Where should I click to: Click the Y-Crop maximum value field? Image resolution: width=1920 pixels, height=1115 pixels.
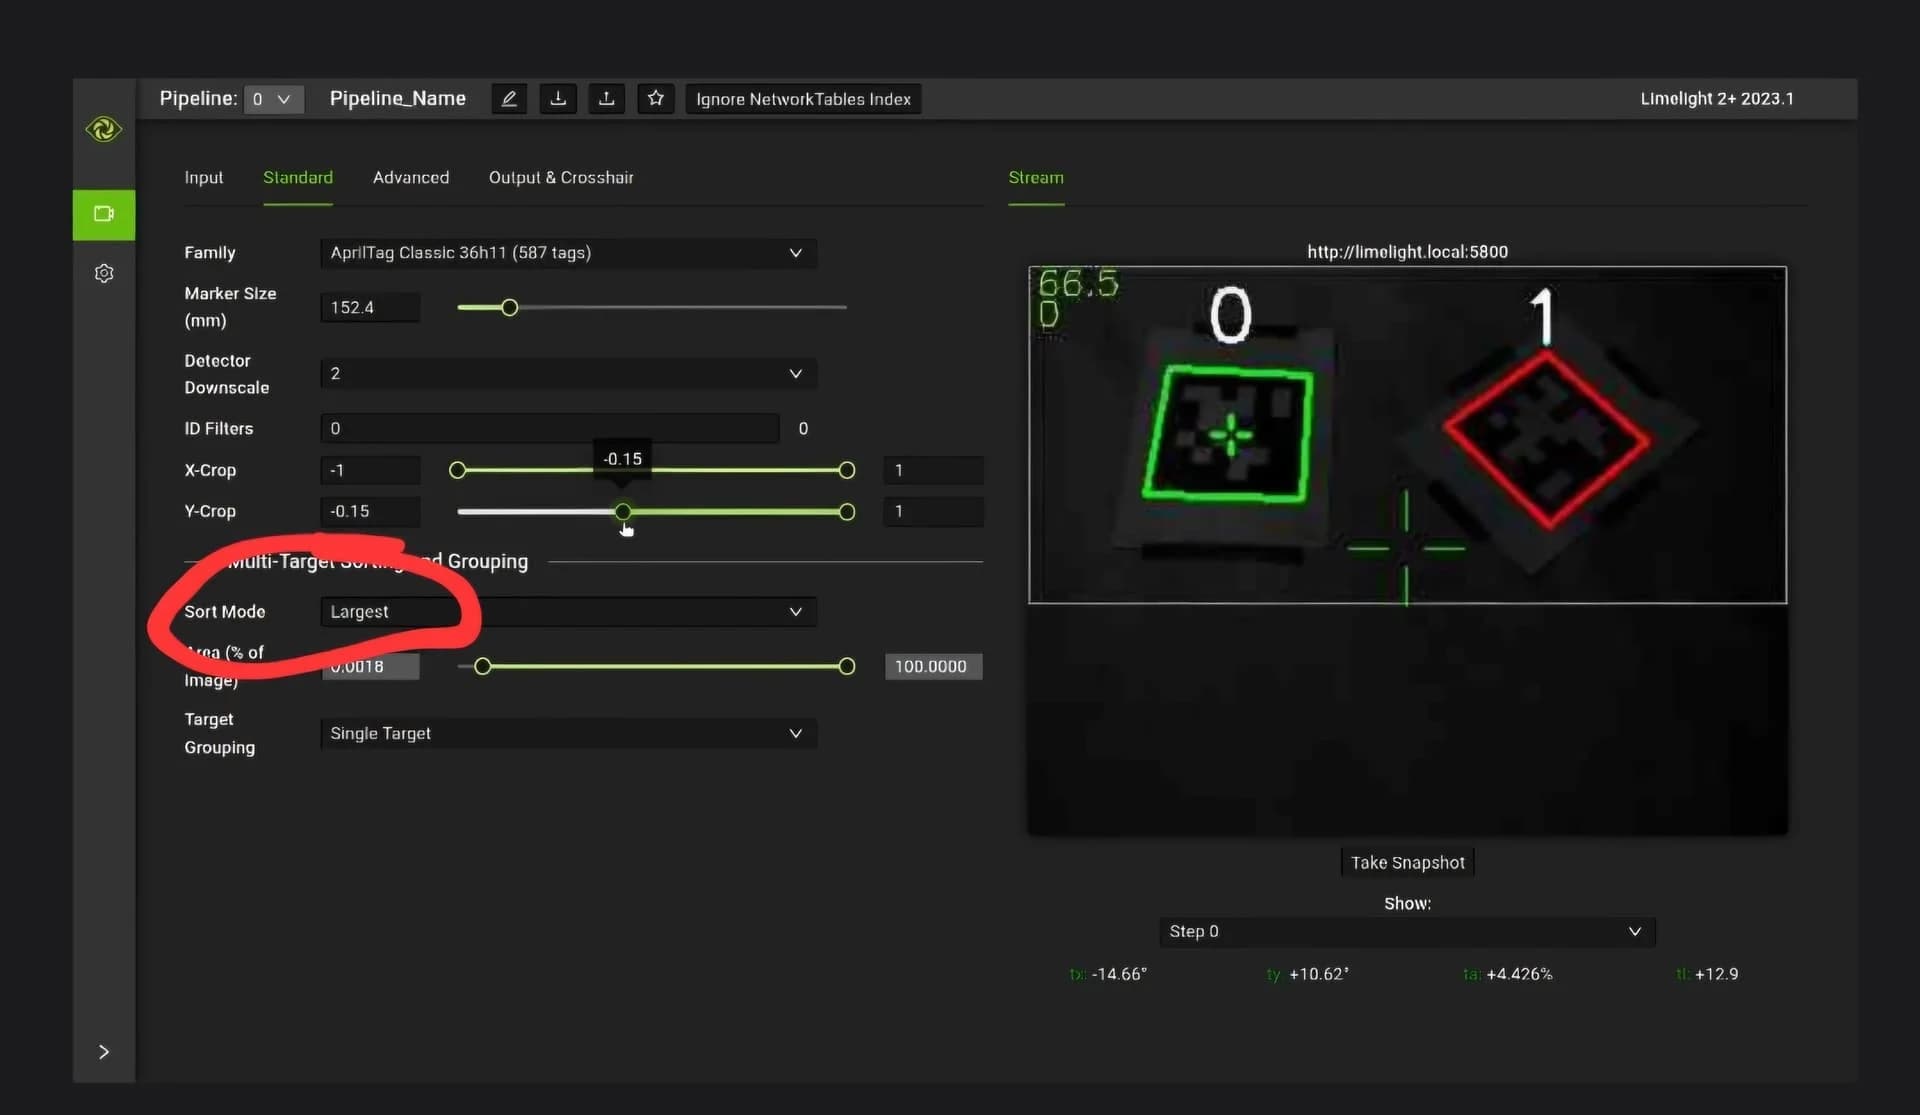coord(933,511)
